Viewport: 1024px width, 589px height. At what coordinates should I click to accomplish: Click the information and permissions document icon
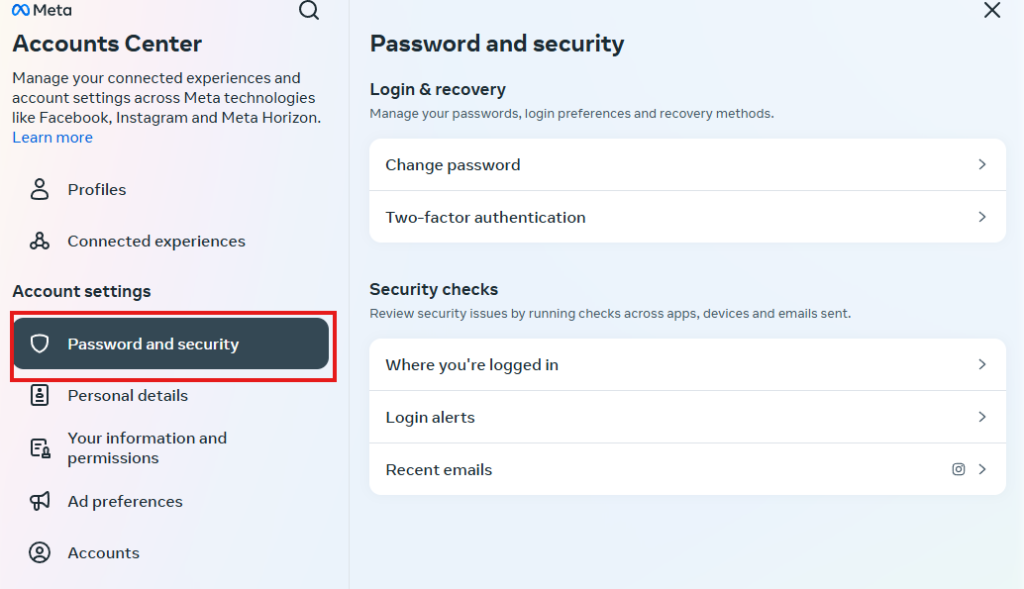[x=40, y=448]
